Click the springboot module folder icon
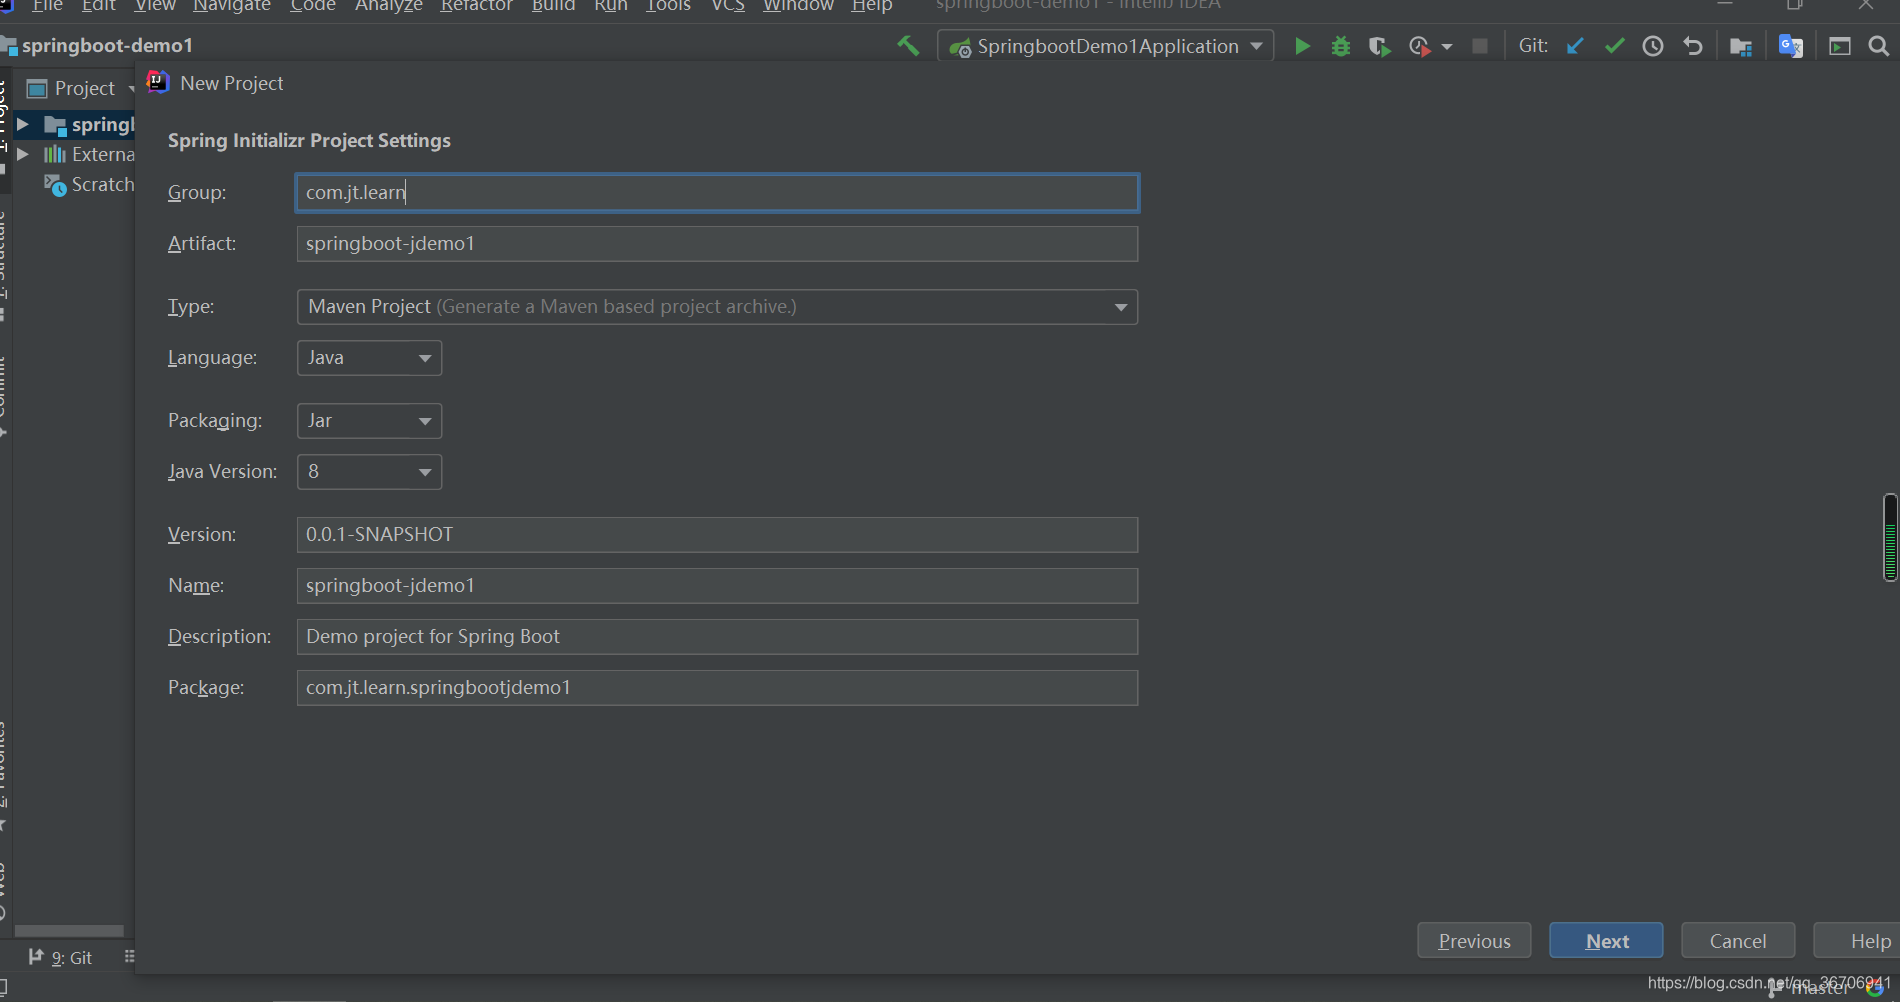The image size is (1900, 1002). (x=55, y=125)
